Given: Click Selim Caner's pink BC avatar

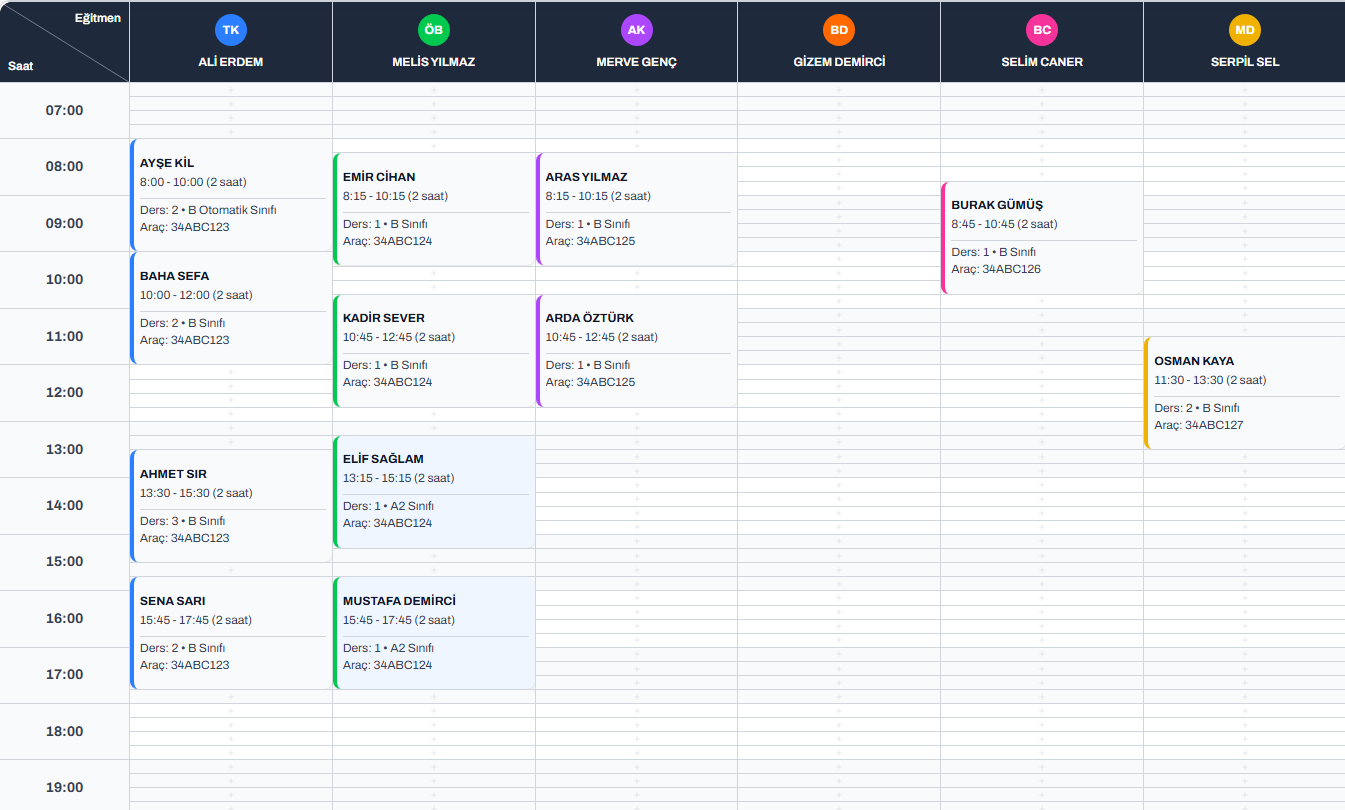Looking at the screenshot, I should pos(1042,30).
